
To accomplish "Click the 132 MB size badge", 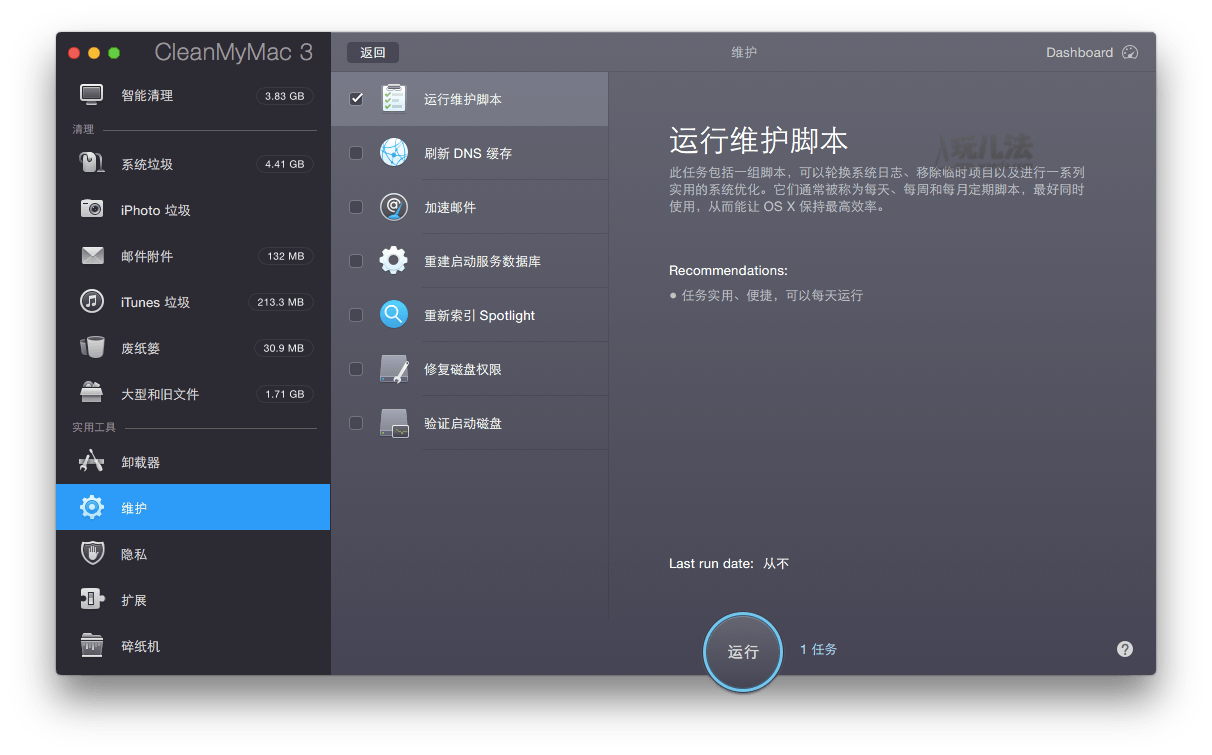I will (x=286, y=256).
